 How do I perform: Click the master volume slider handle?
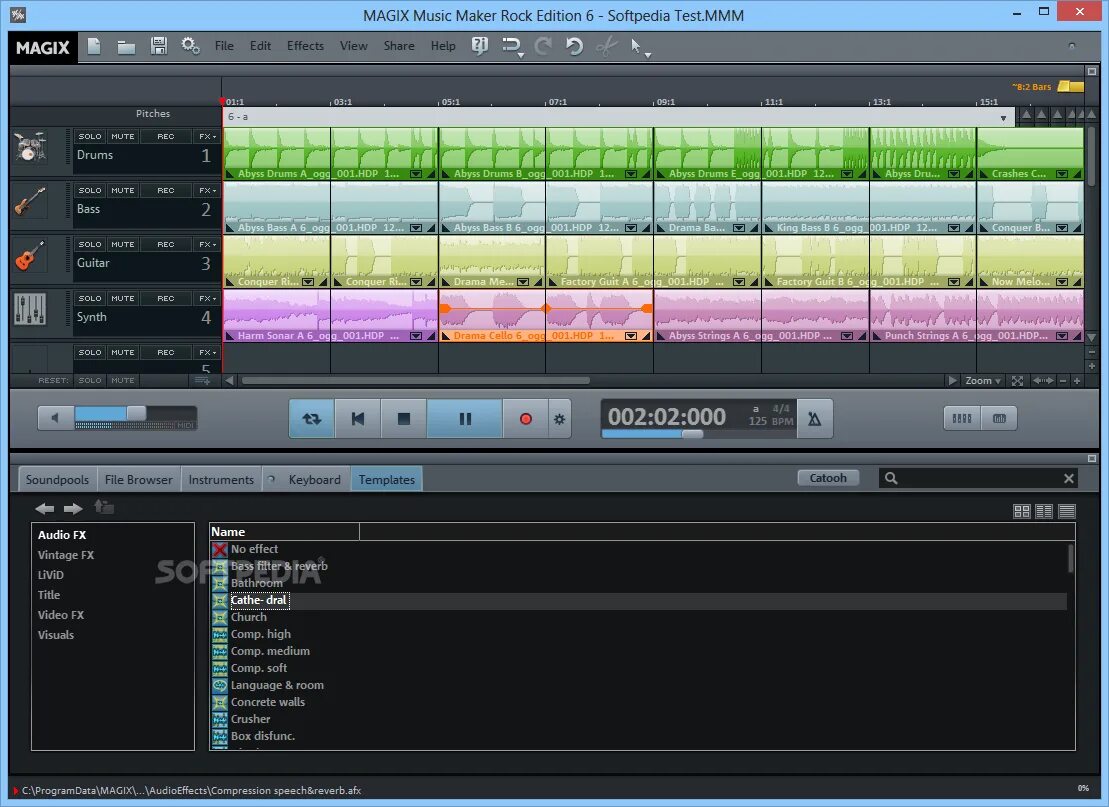click(x=137, y=414)
